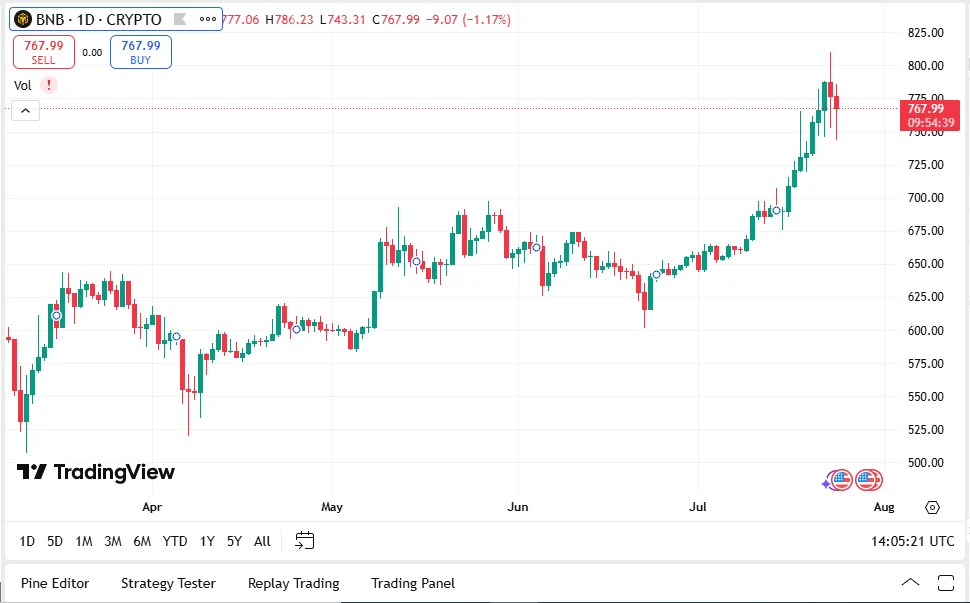Click the event marker circle at the Jun start
This screenshot has width=970, height=603.
click(536, 247)
